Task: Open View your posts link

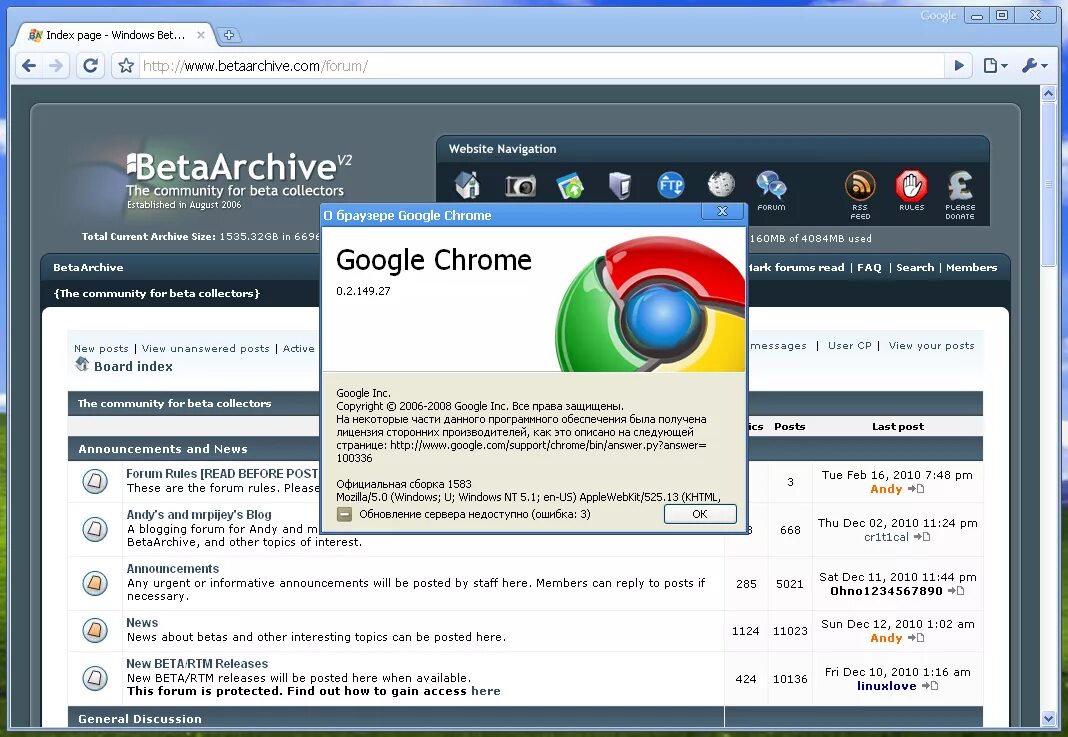Action: click(931, 346)
